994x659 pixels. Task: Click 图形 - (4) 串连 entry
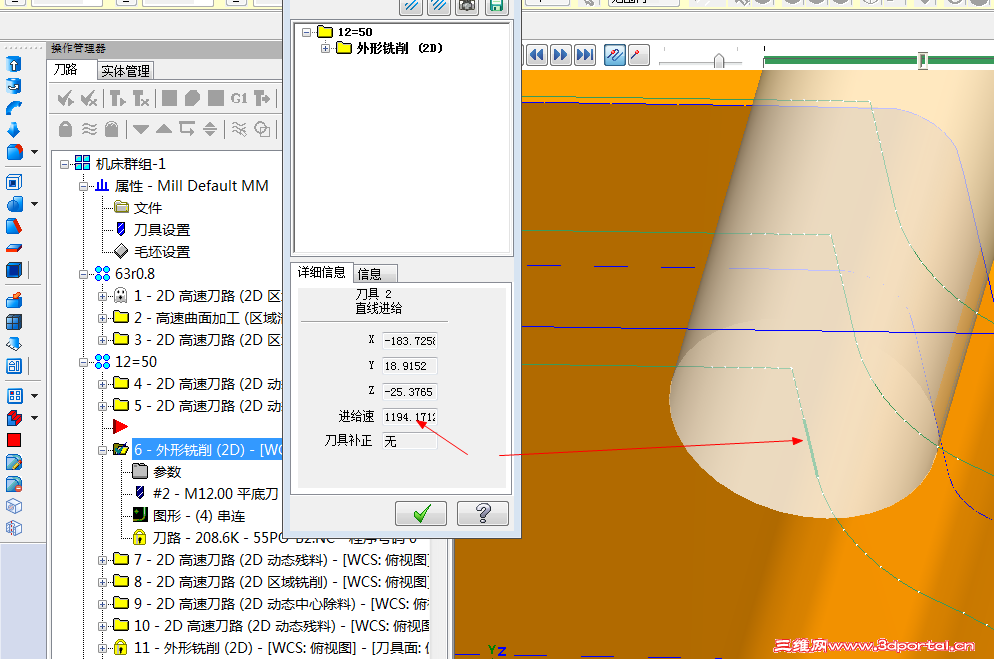(199, 516)
